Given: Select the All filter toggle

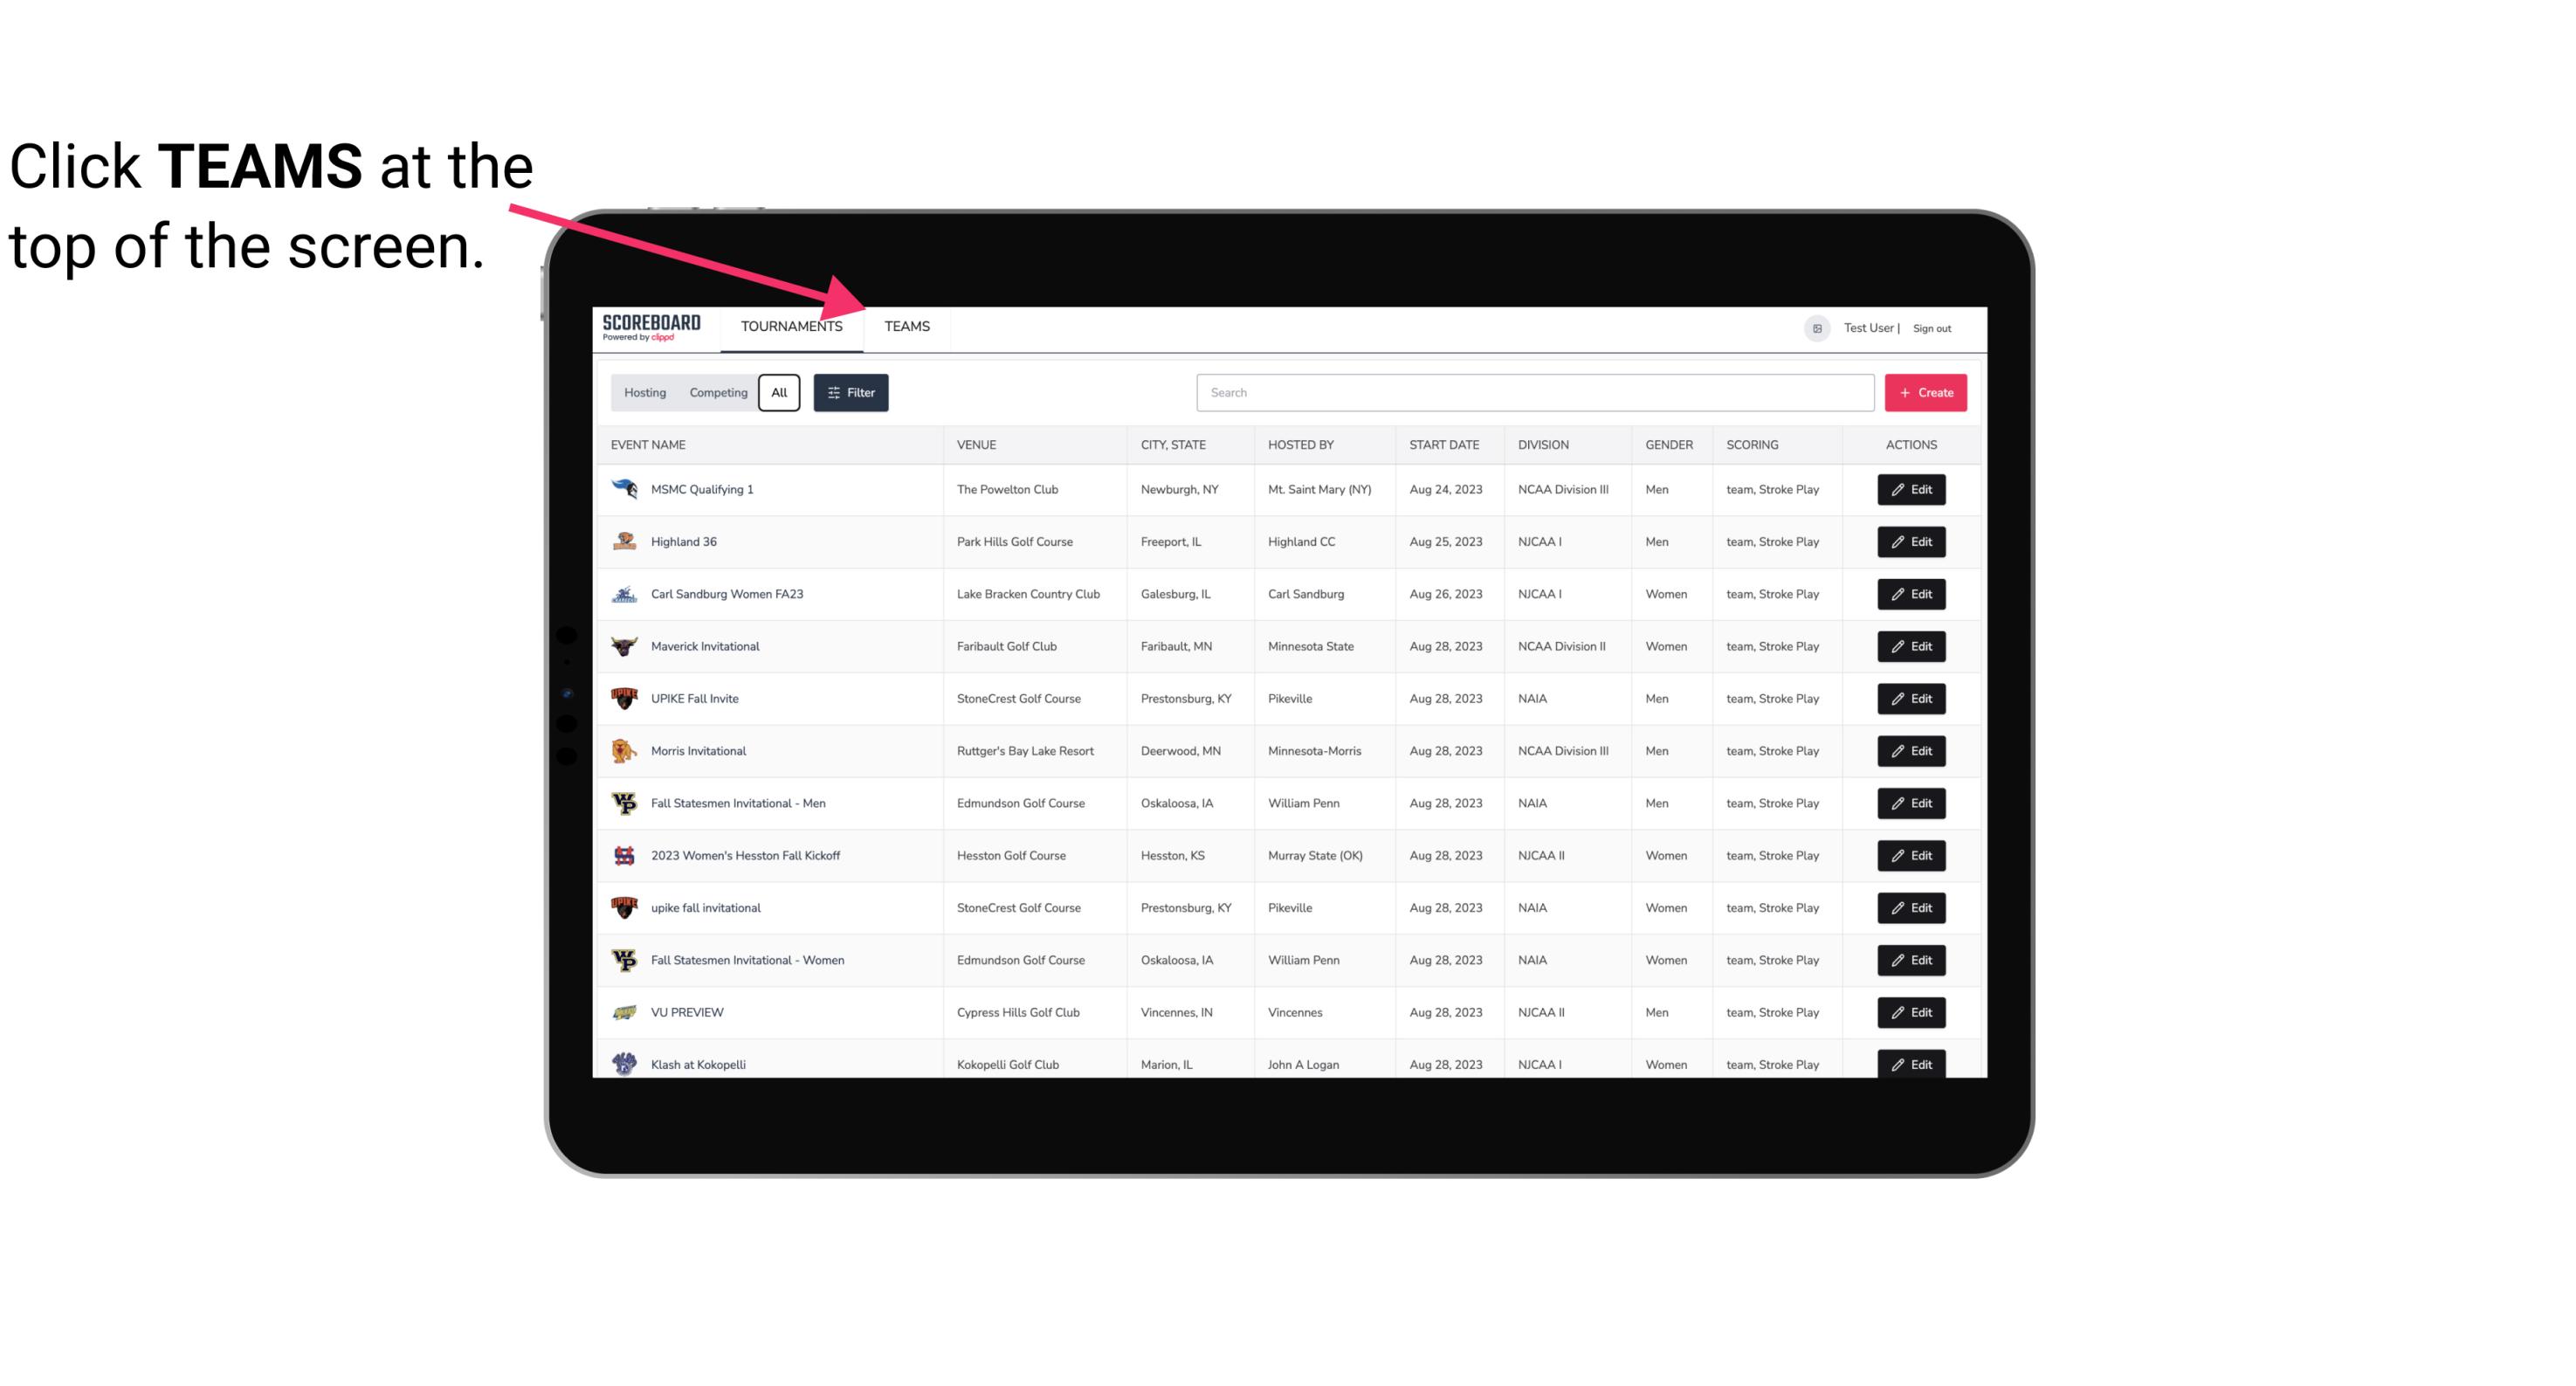Looking at the screenshot, I should click(778, 393).
